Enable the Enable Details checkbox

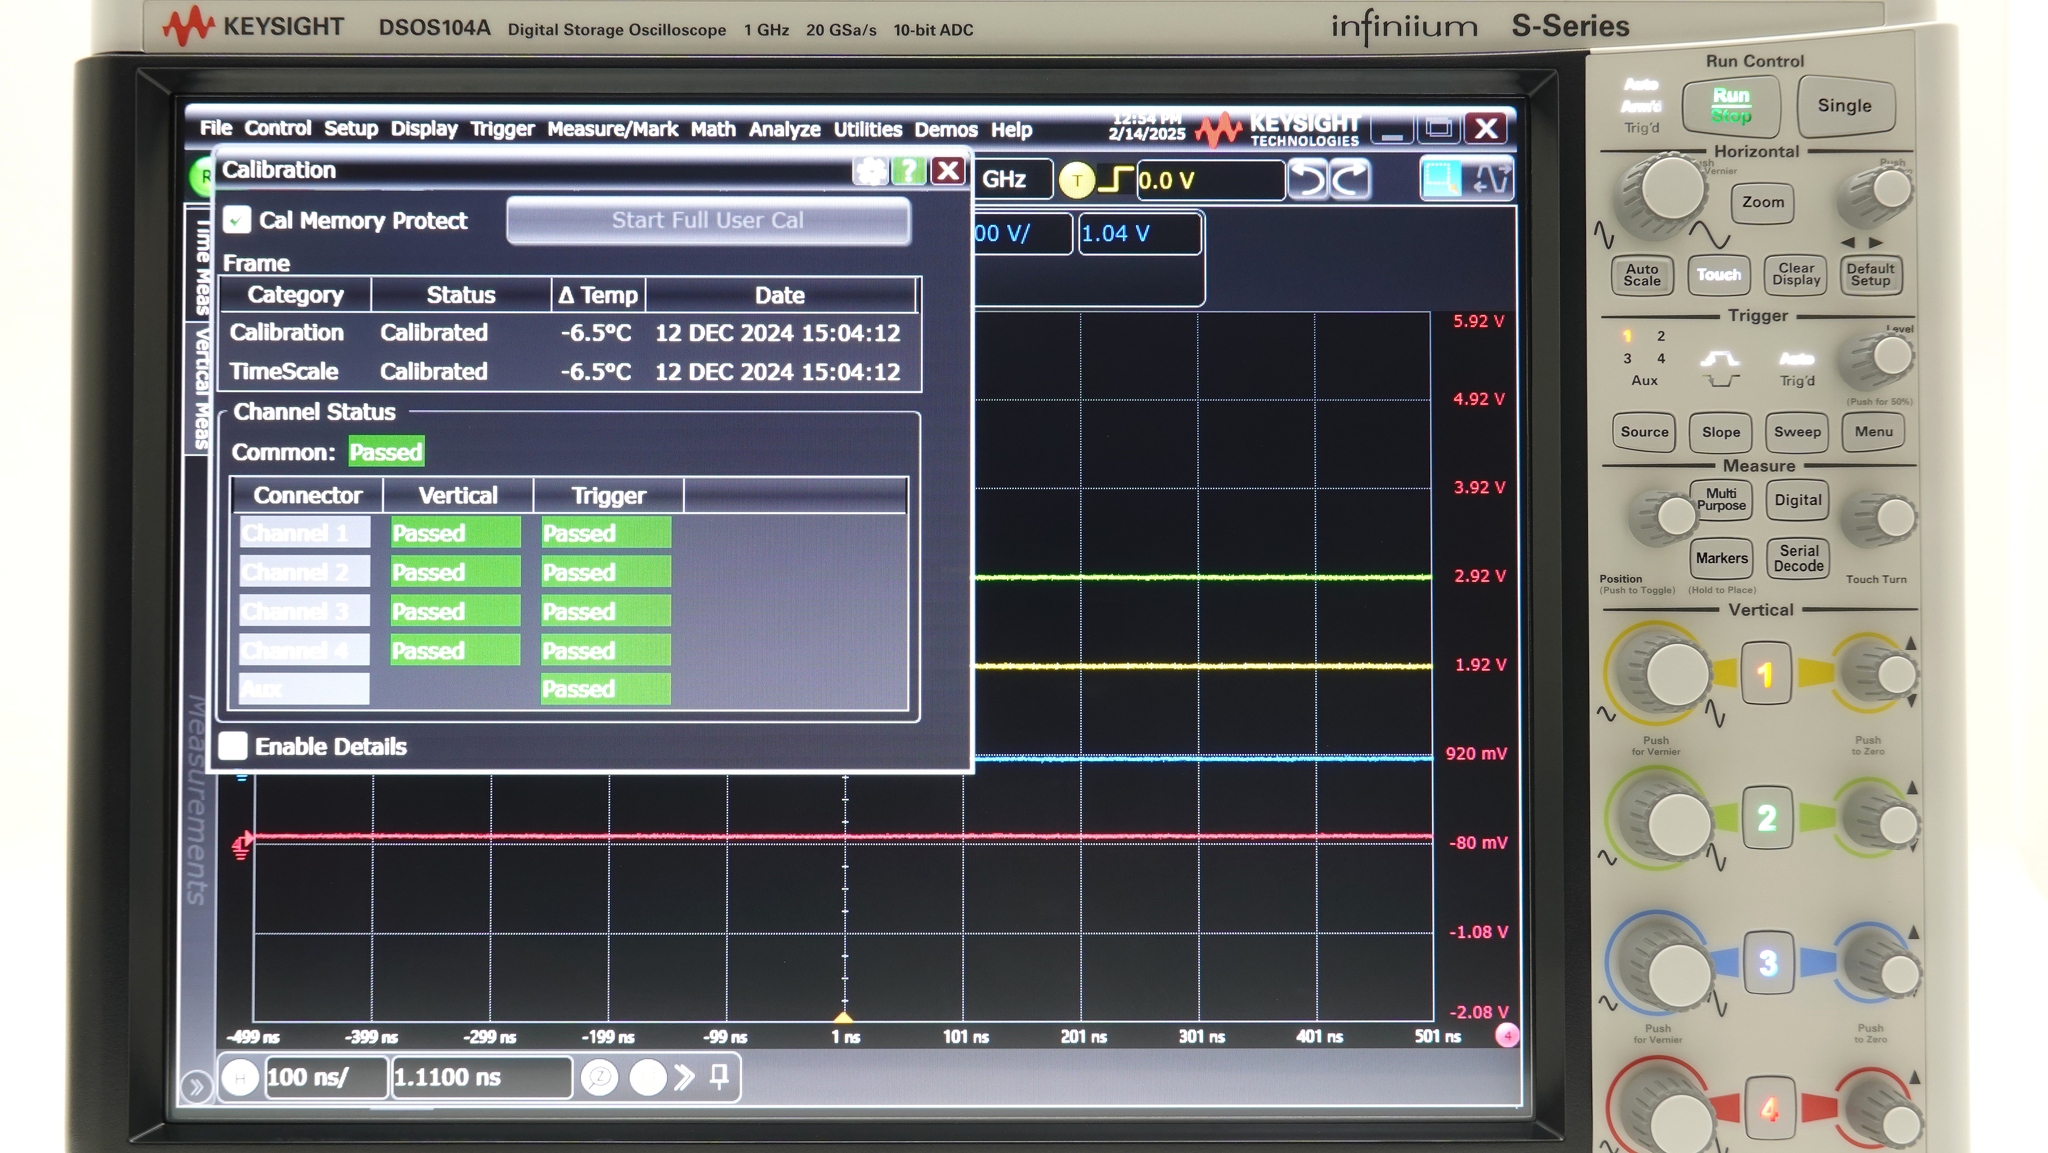click(233, 746)
